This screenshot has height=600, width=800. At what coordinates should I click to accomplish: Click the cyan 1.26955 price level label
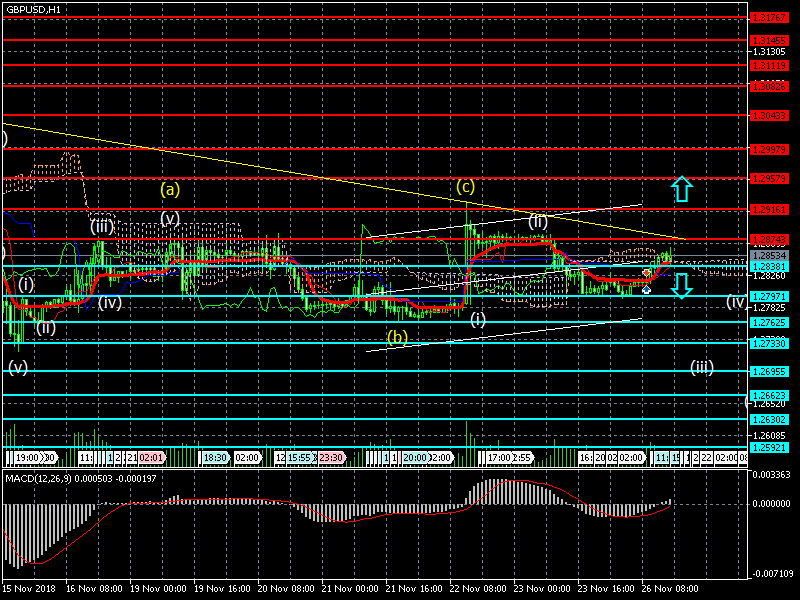769,371
